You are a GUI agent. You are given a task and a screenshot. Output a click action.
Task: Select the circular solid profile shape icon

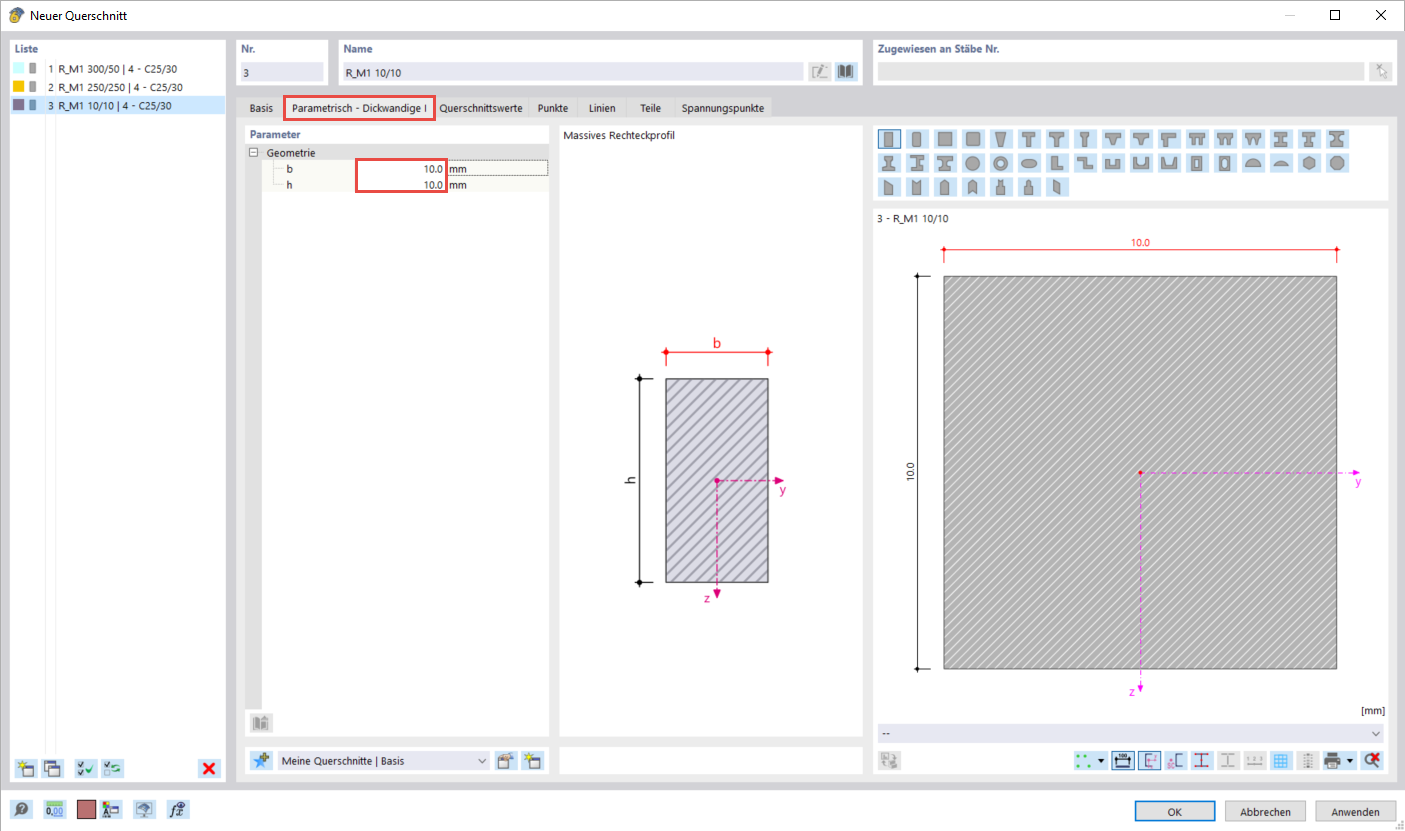(973, 162)
